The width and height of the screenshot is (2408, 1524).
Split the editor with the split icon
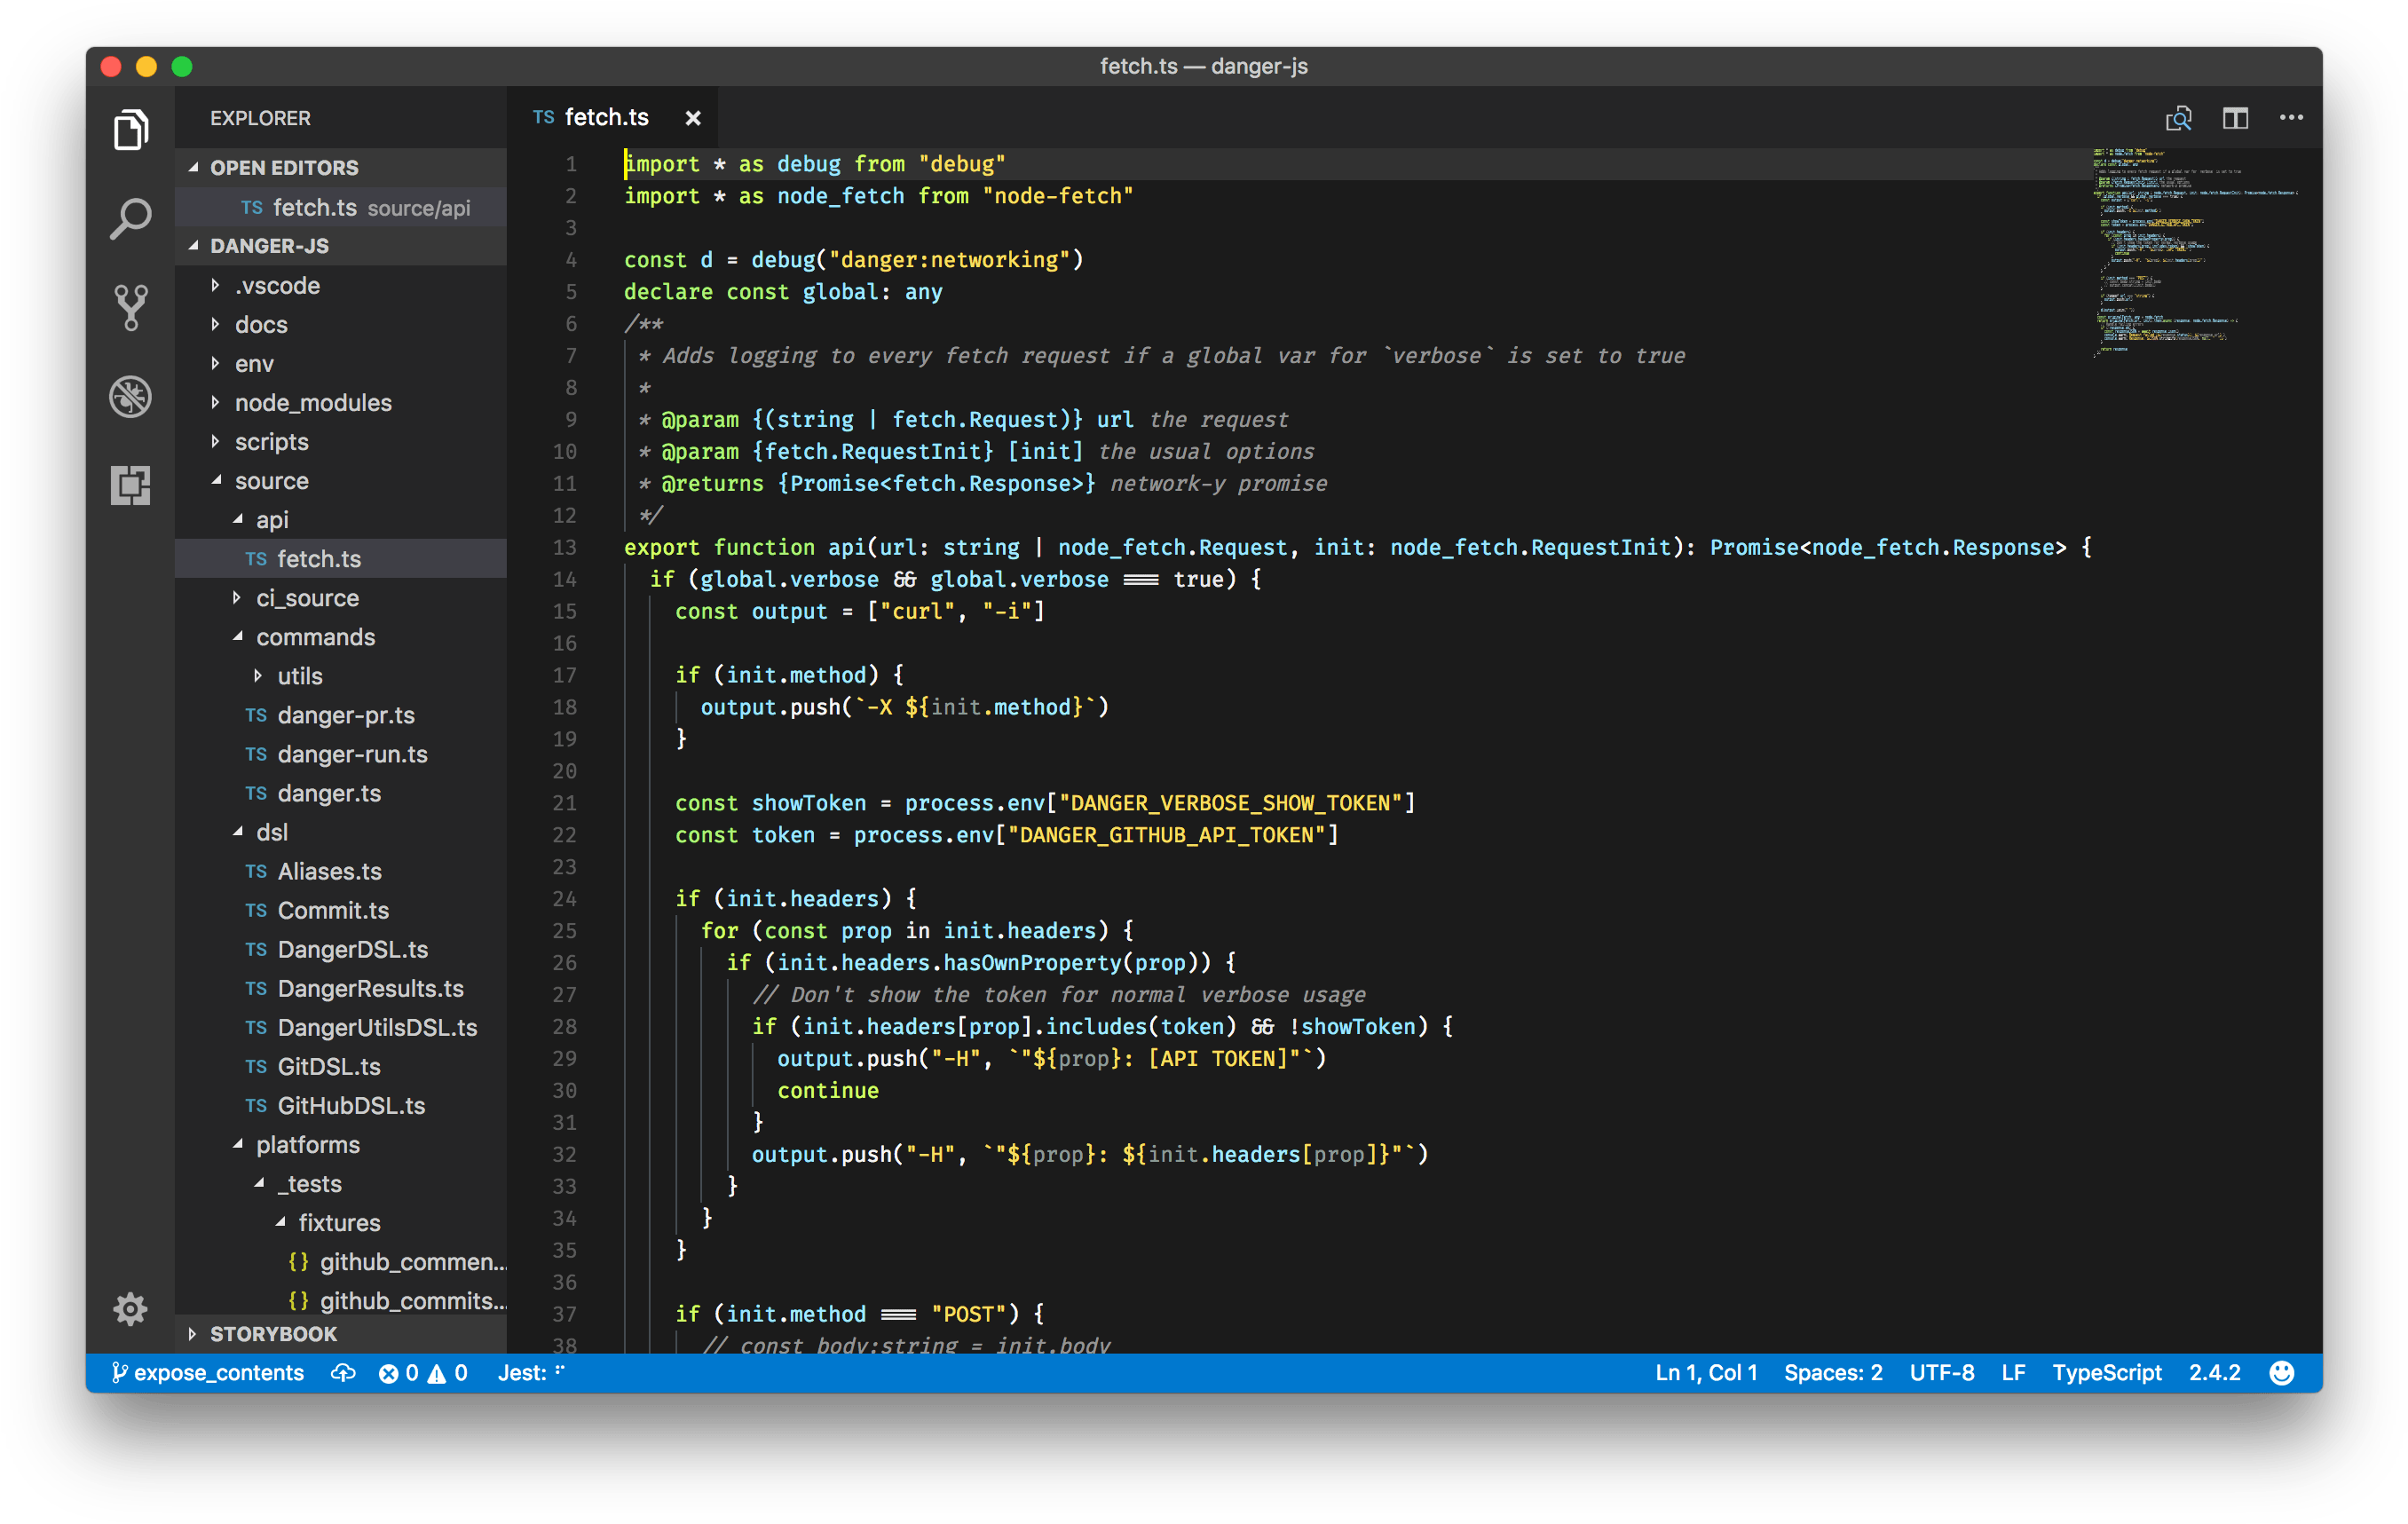coord(2235,118)
